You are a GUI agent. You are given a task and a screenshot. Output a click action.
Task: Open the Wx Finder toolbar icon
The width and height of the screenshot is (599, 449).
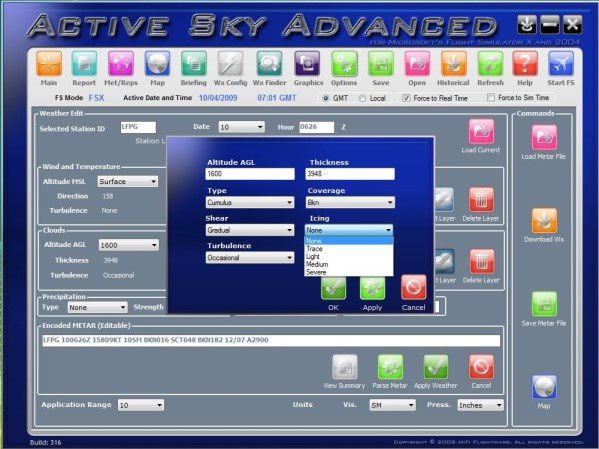tap(269, 64)
